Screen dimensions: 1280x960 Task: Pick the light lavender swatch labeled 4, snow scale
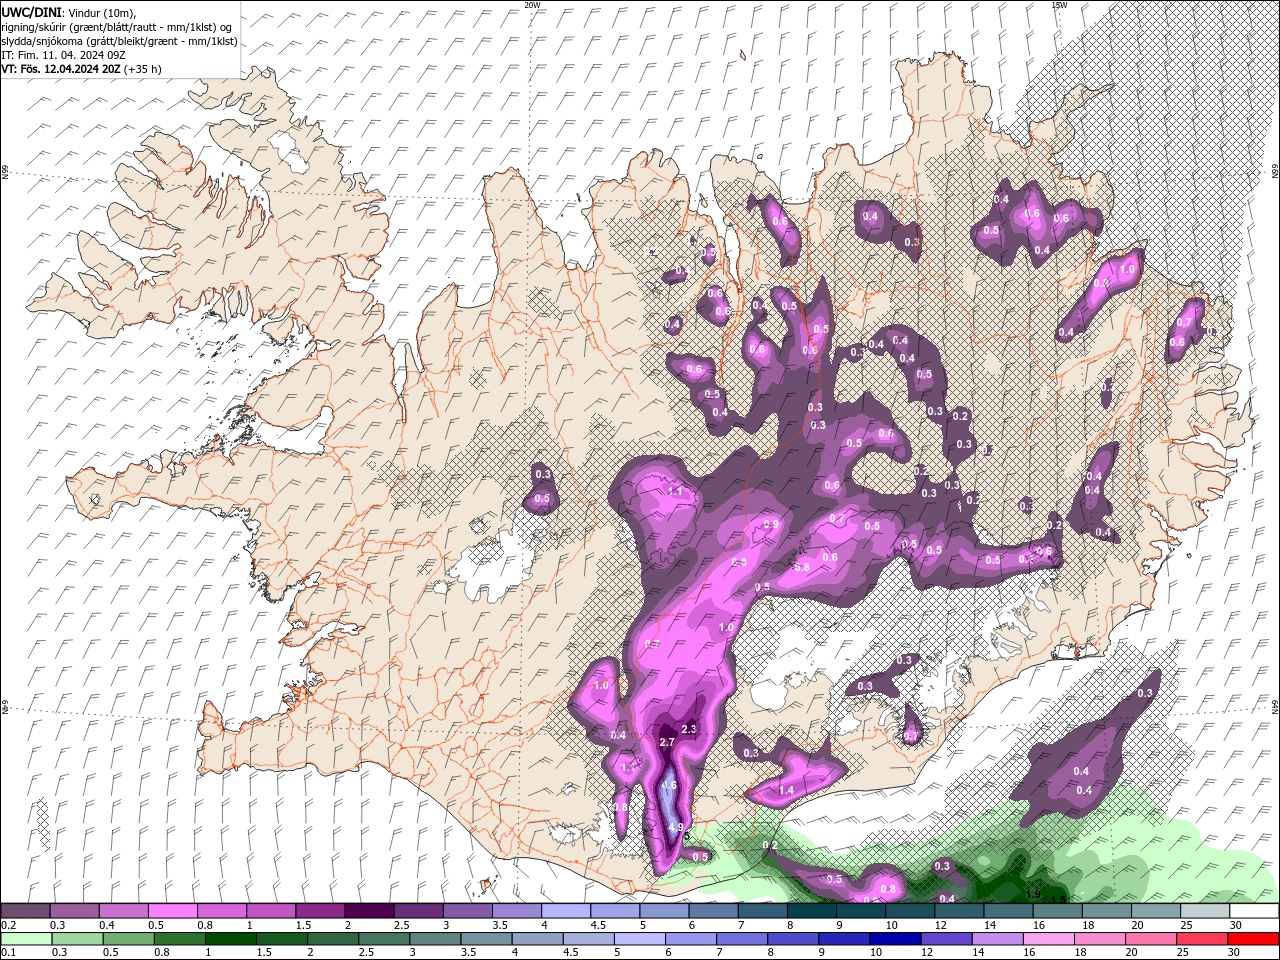pyautogui.click(x=566, y=911)
